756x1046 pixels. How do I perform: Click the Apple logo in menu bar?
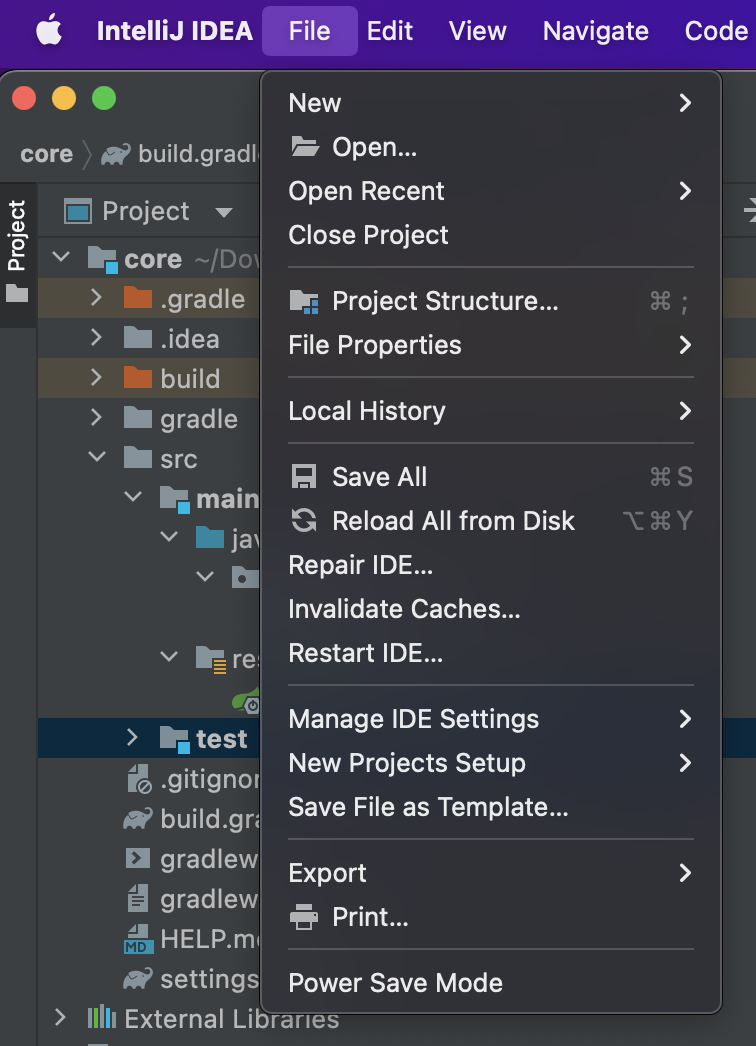[48, 31]
